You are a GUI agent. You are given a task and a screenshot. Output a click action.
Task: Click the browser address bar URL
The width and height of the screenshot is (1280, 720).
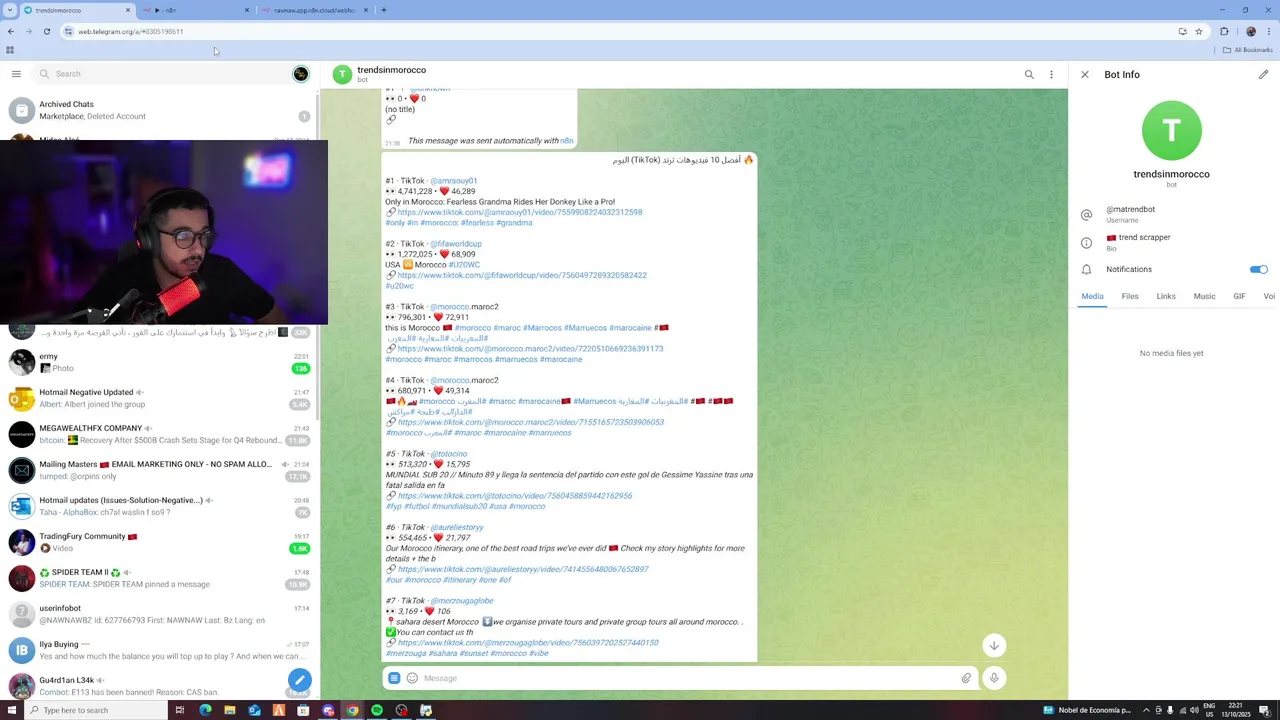coord(131,31)
